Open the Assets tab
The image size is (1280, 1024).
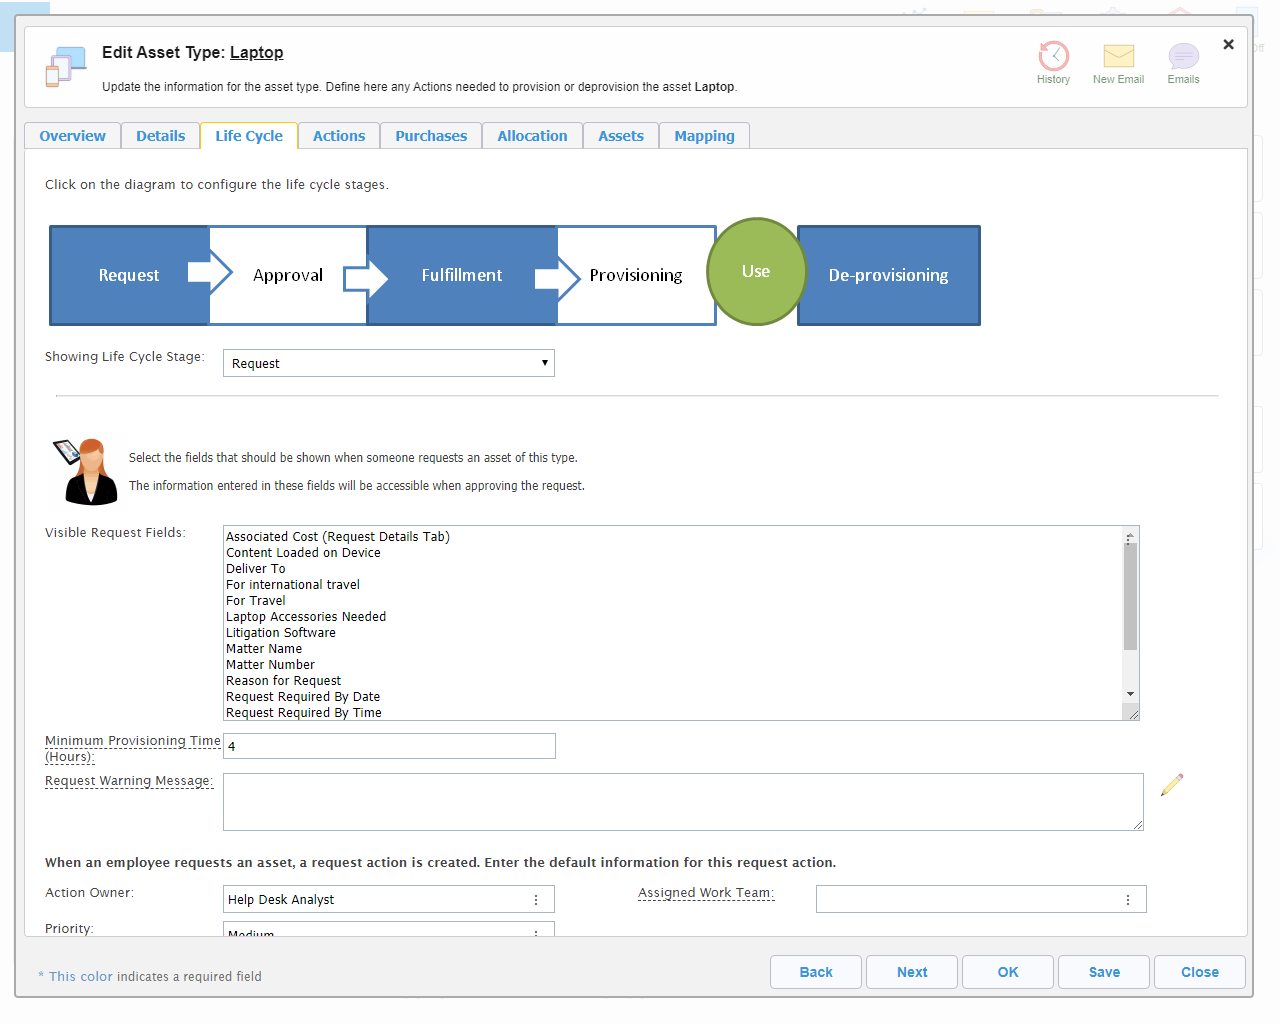coord(621,136)
